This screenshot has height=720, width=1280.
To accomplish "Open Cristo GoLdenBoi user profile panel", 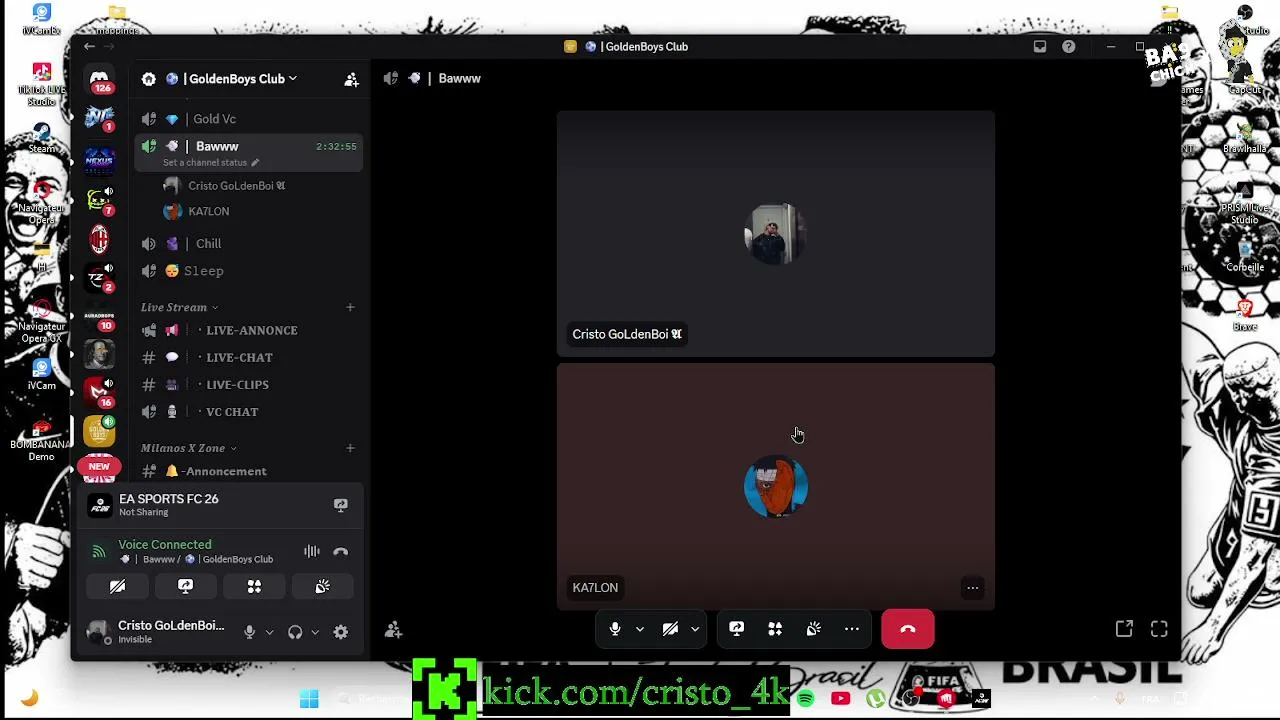I will click(158, 631).
